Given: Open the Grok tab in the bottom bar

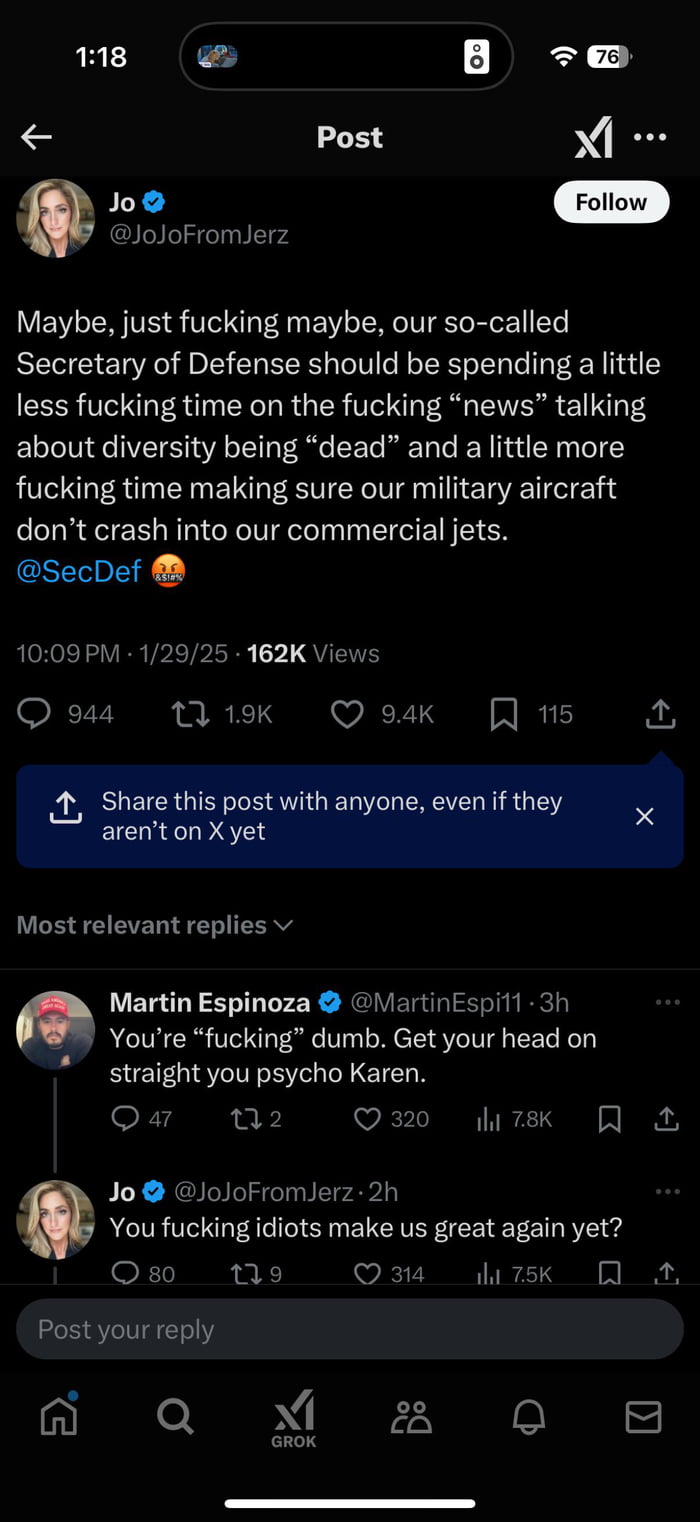Looking at the screenshot, I should pyautogui.click(x=294, y=1418).
